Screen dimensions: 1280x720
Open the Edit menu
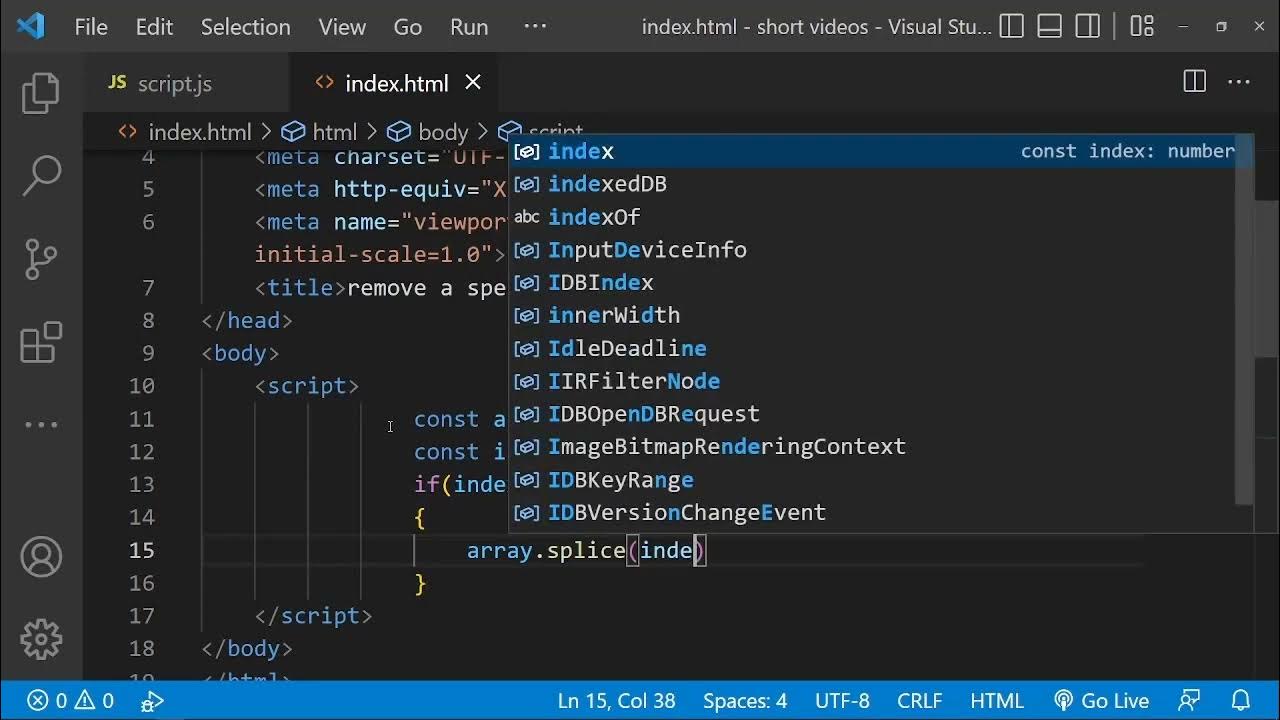pos(154,27)
